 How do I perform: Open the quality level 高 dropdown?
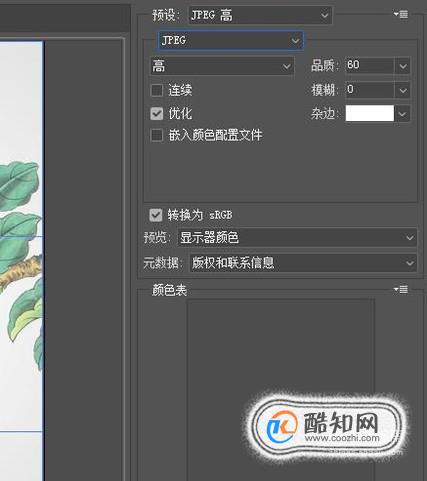[x=222, y=66]
